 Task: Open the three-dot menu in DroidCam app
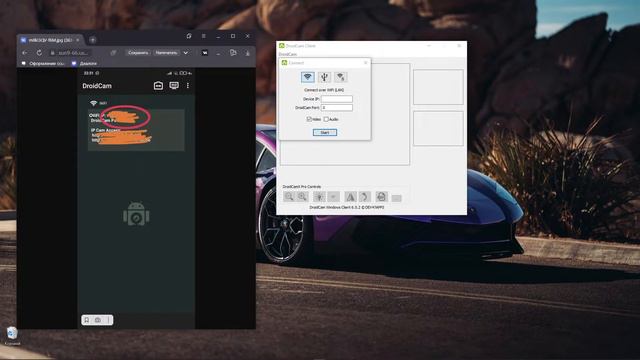pos(188,86)
